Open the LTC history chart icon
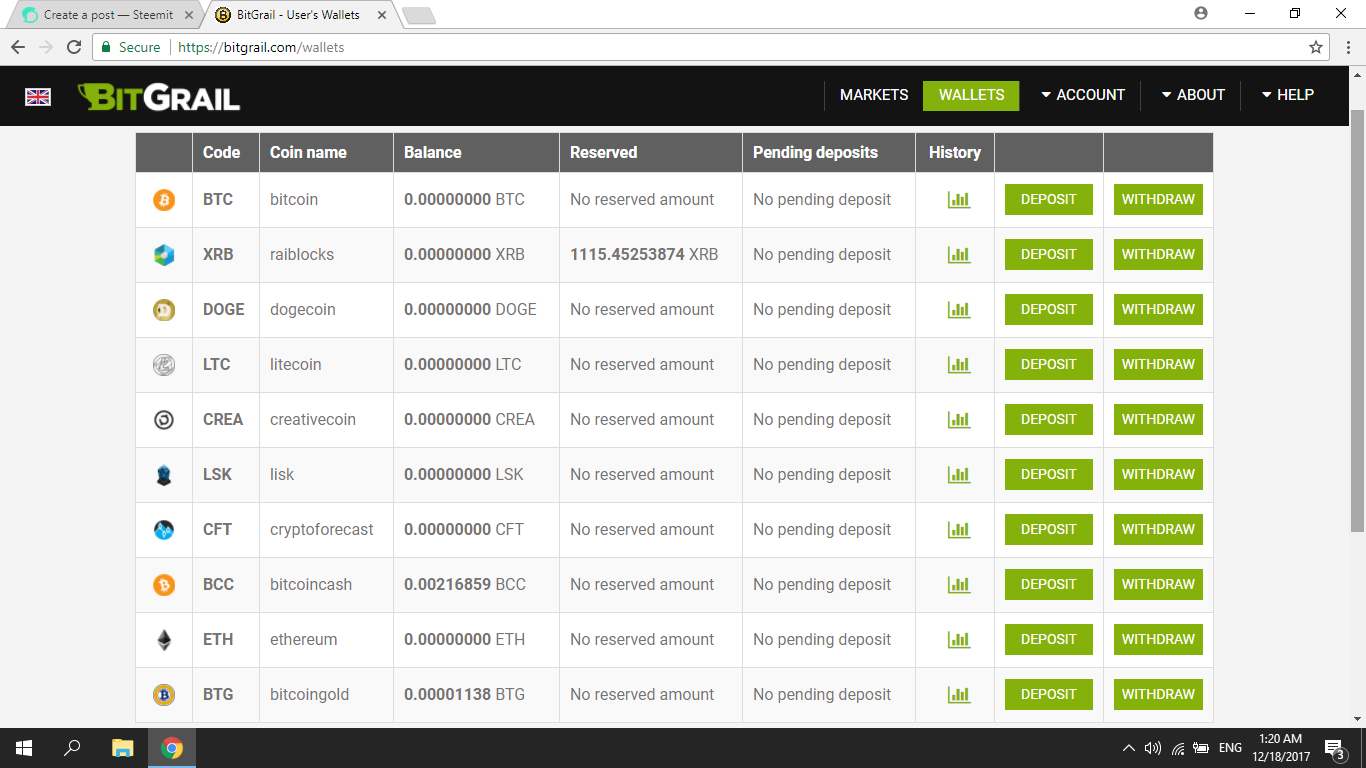1366x768 pixels. (x=959, y=365)
